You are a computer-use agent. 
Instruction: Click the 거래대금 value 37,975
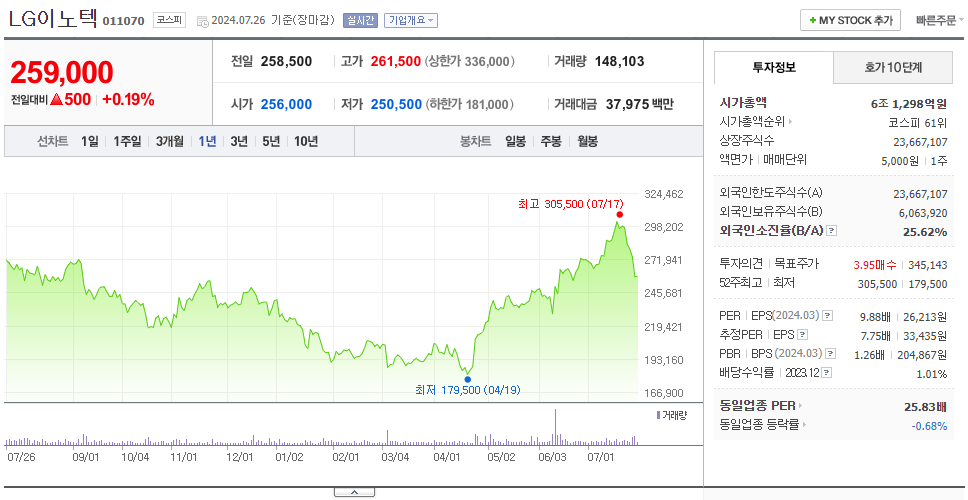pyautogui.click(x=627, y=104)
